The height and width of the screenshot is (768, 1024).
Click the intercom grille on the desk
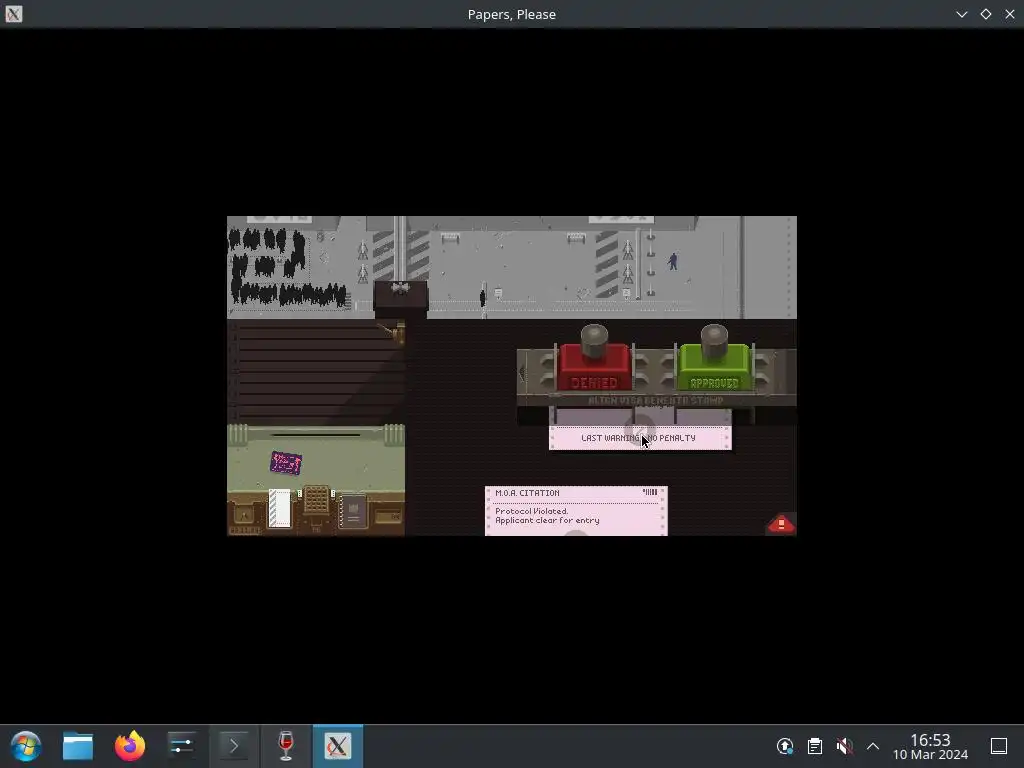316,500
